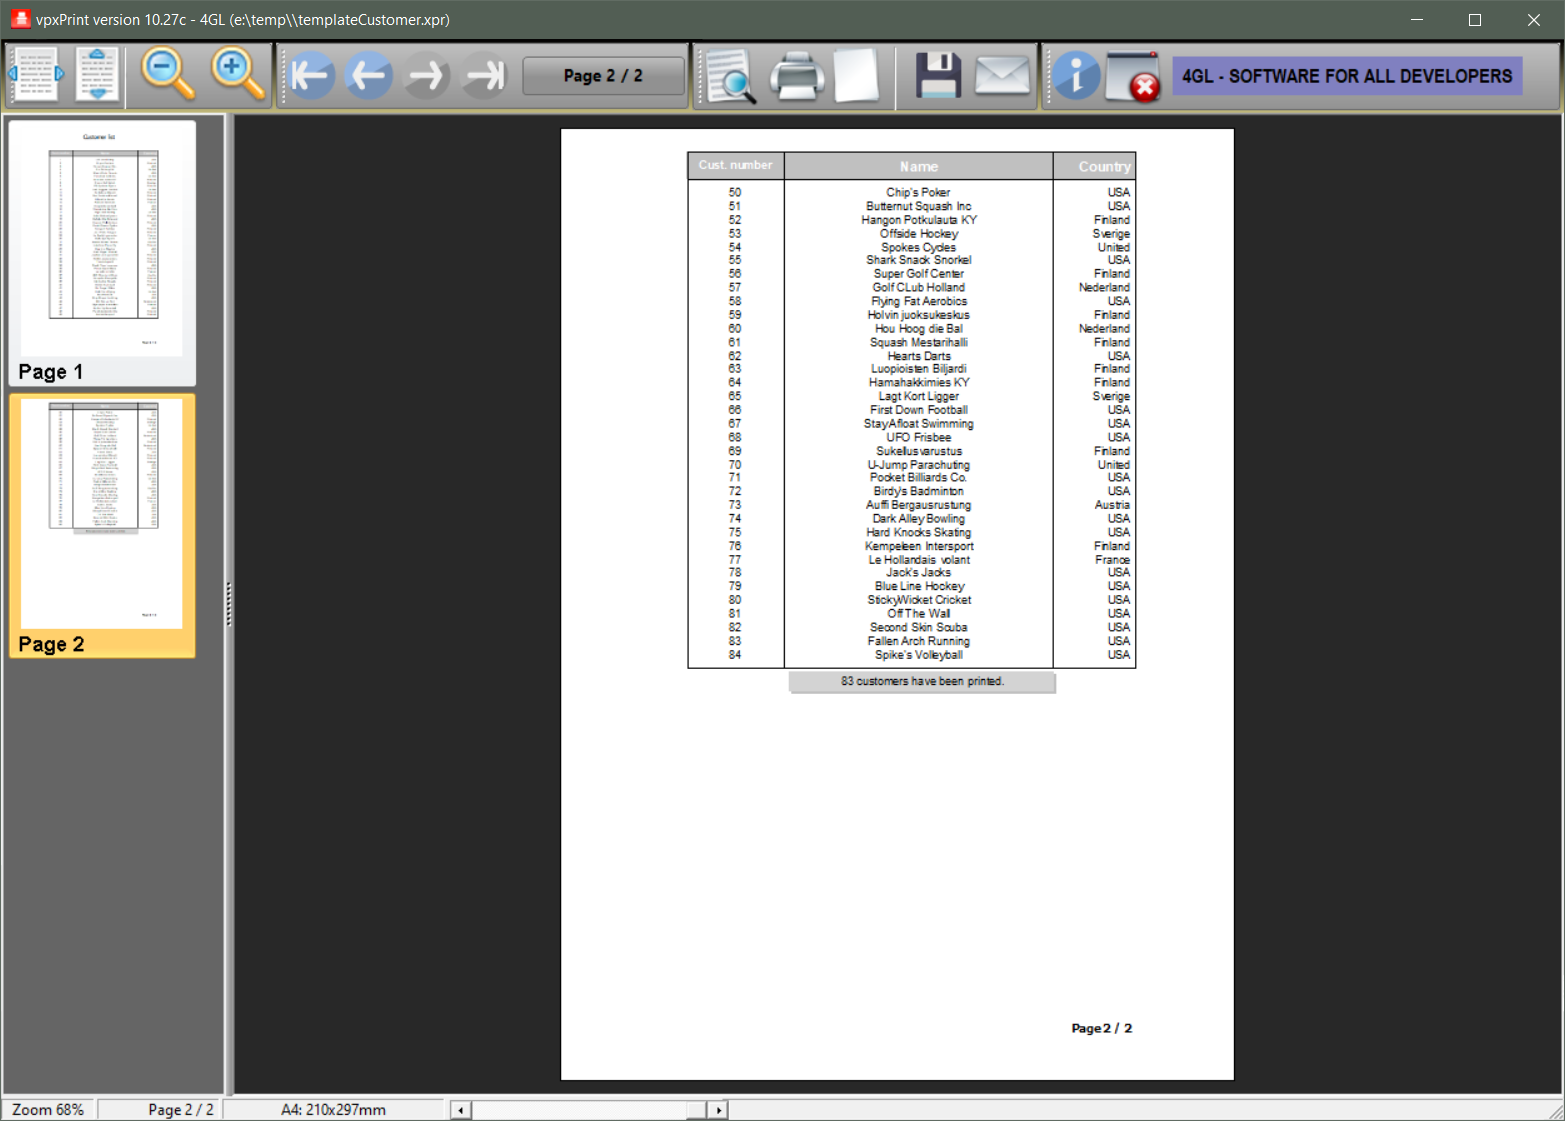Open the info about icon
This screenshot has width=1565, height=1121.
pos(1076,76)
